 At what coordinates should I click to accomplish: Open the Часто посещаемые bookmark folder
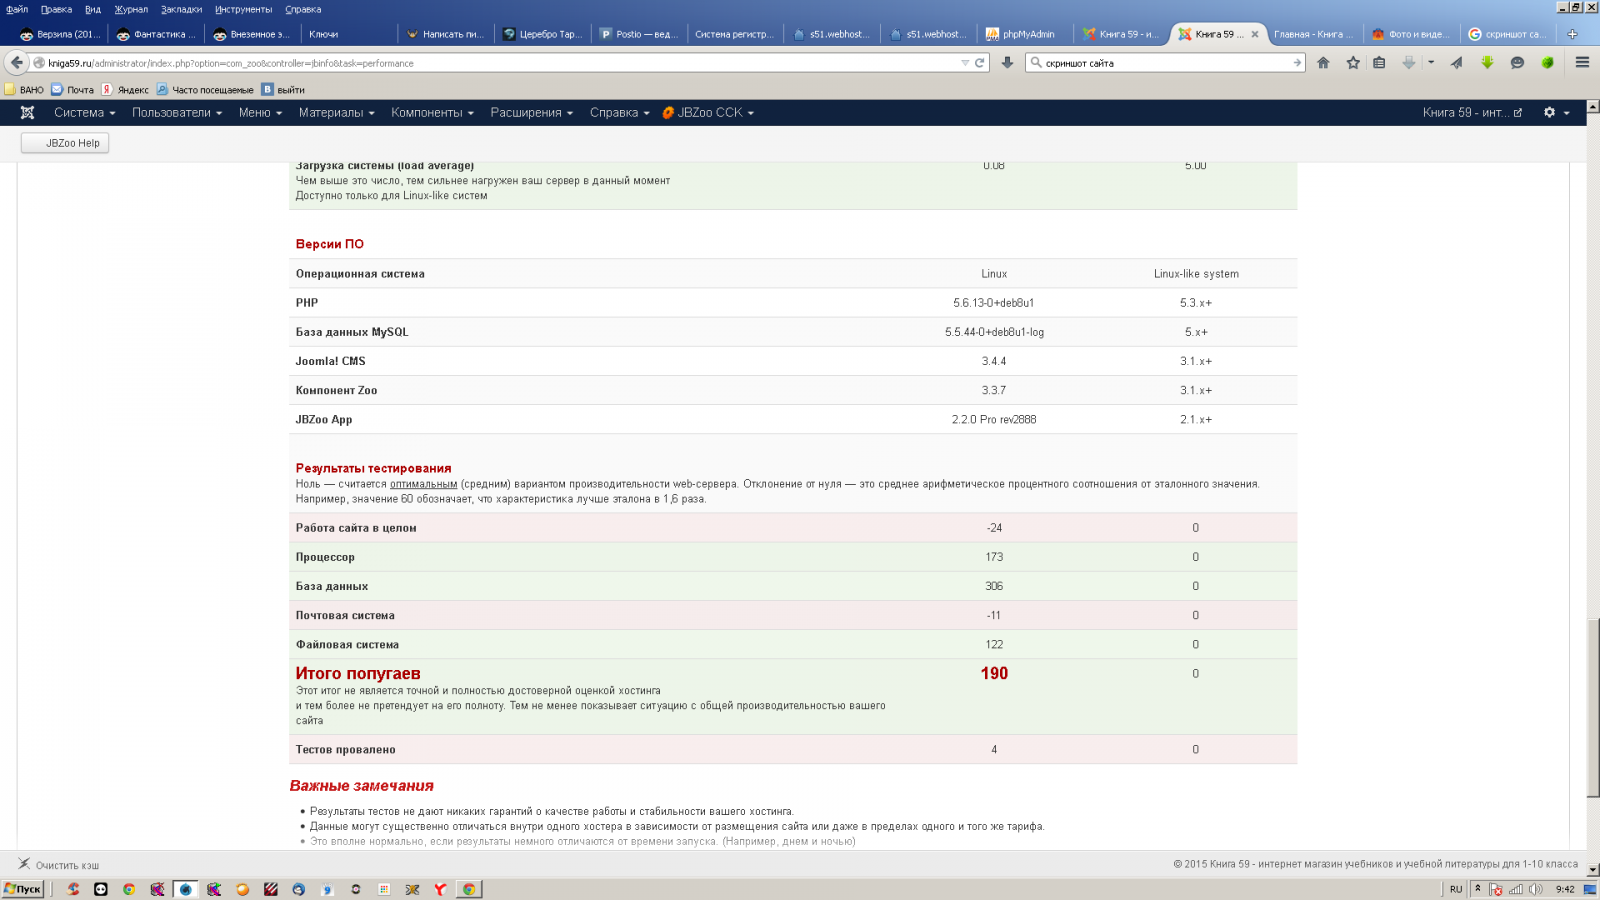point(205,90)
